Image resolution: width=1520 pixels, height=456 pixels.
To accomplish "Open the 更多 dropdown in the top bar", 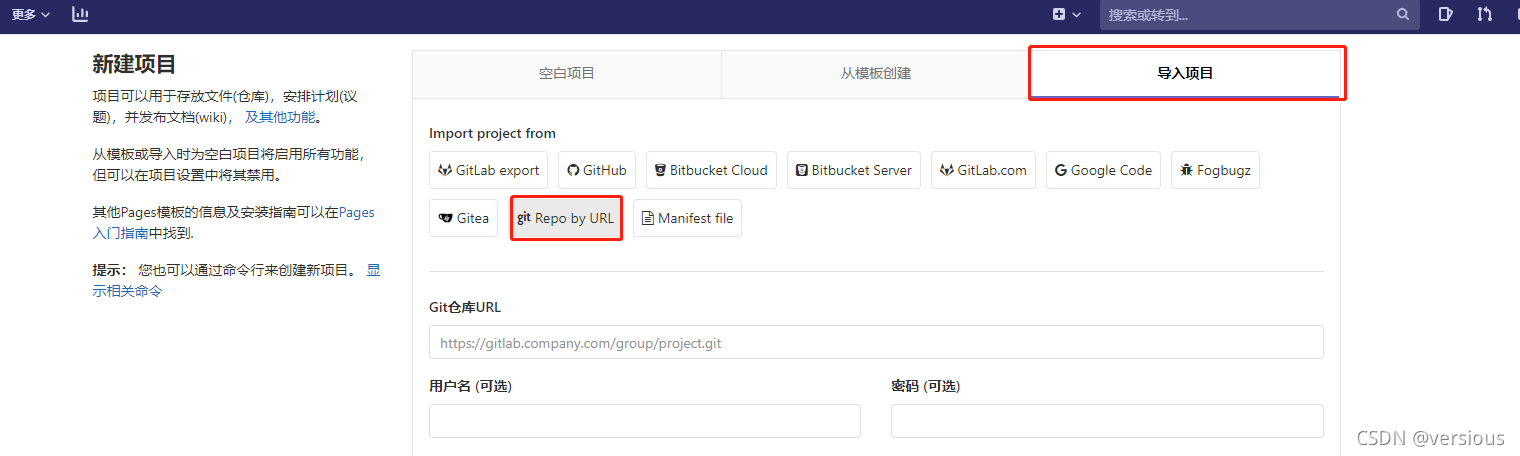I will (30, 14).
